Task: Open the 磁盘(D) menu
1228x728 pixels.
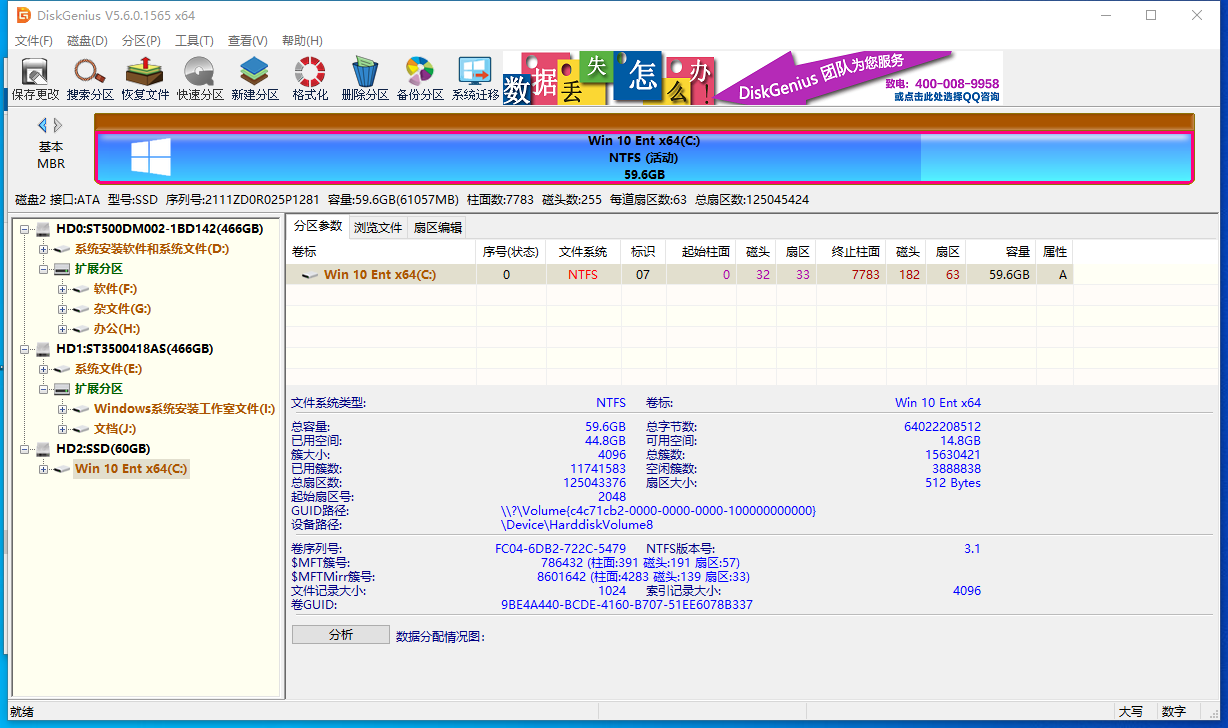Action: [x=87, y=41]
